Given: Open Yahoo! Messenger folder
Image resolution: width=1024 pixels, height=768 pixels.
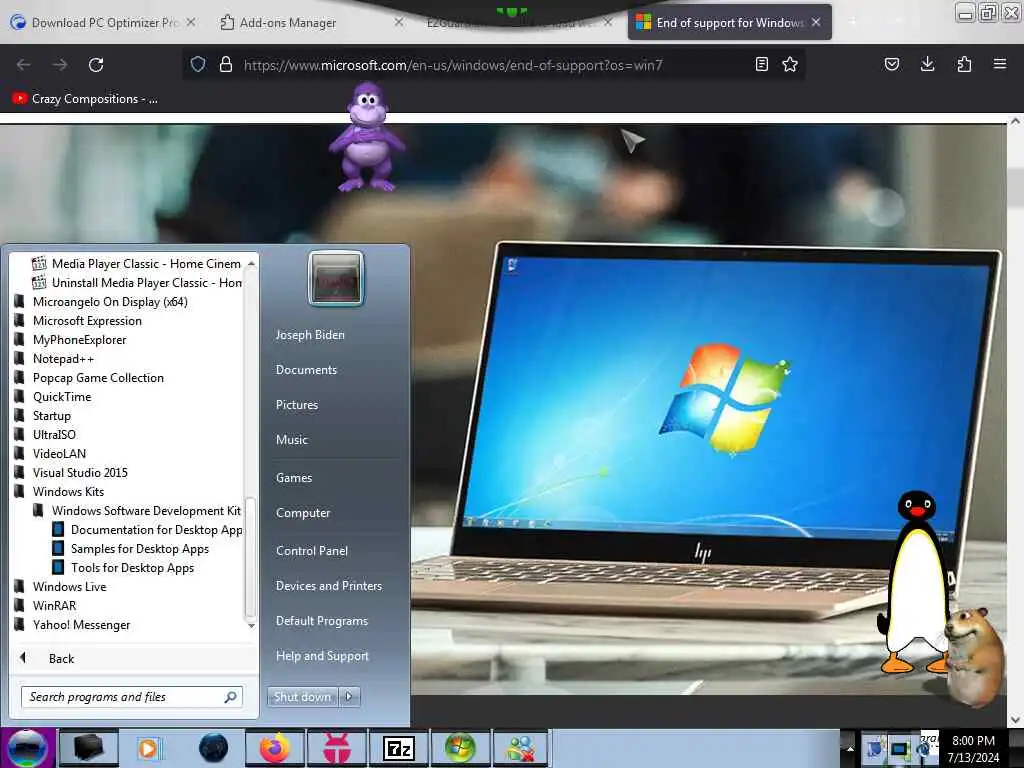Looking at the screenshot, I should click(72, 625).
